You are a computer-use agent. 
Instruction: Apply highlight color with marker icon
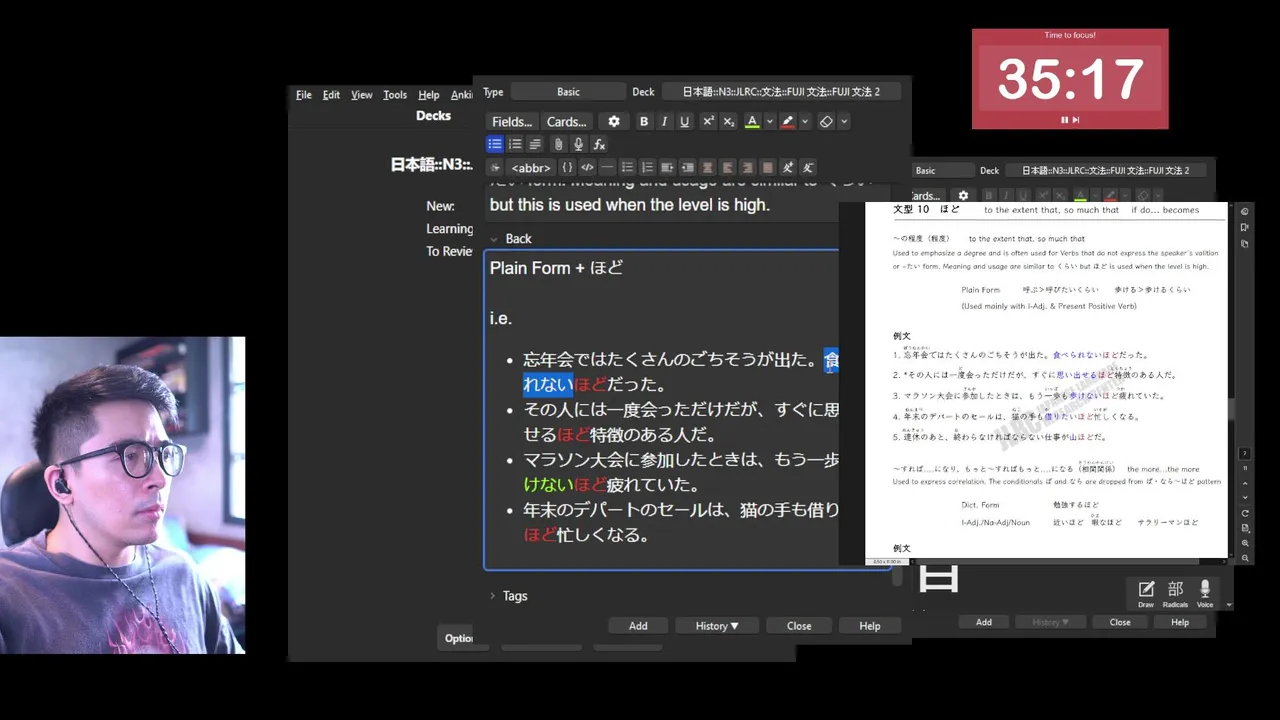[x=788, y=121]
